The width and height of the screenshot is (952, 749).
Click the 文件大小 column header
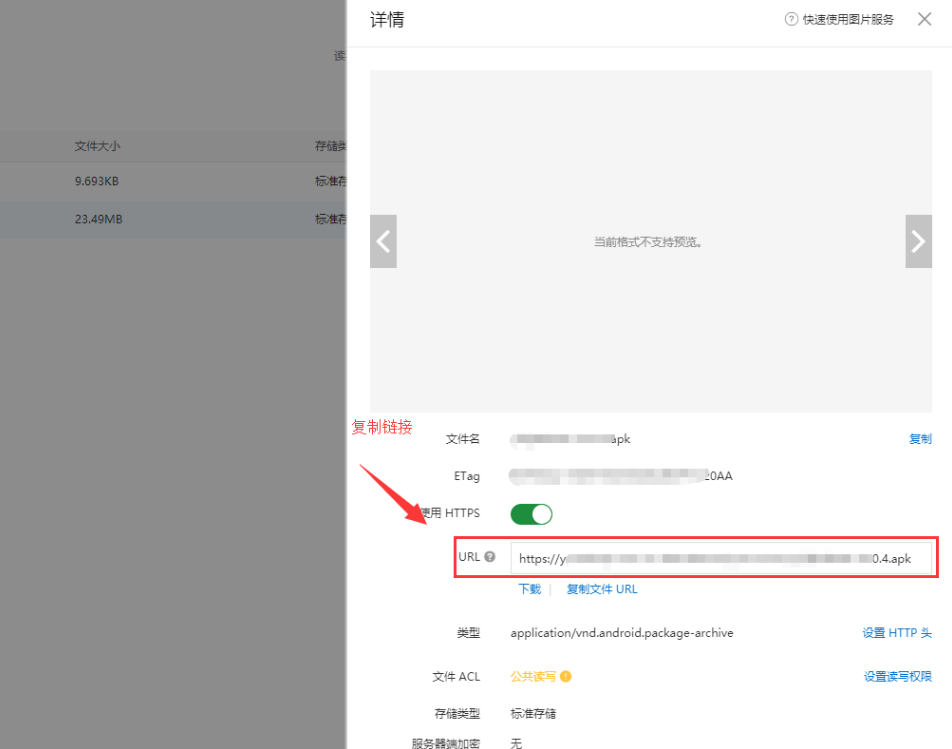[x=97, y=146]
